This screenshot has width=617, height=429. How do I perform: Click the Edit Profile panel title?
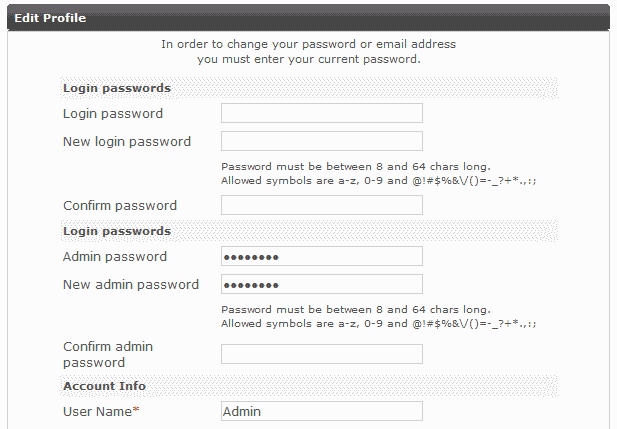point(50,19)
